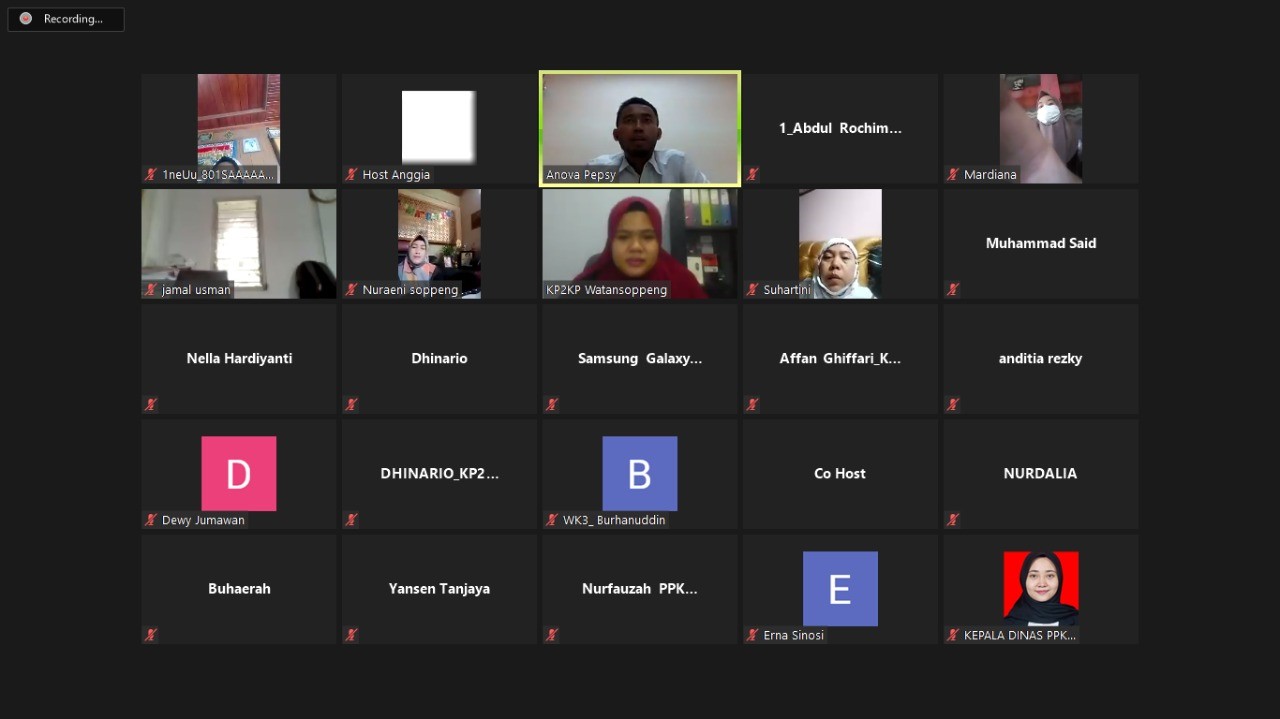Click the blue B avatar of WK3_ Burhanuddin
The image size is (1280, 719).
[640, 473]
